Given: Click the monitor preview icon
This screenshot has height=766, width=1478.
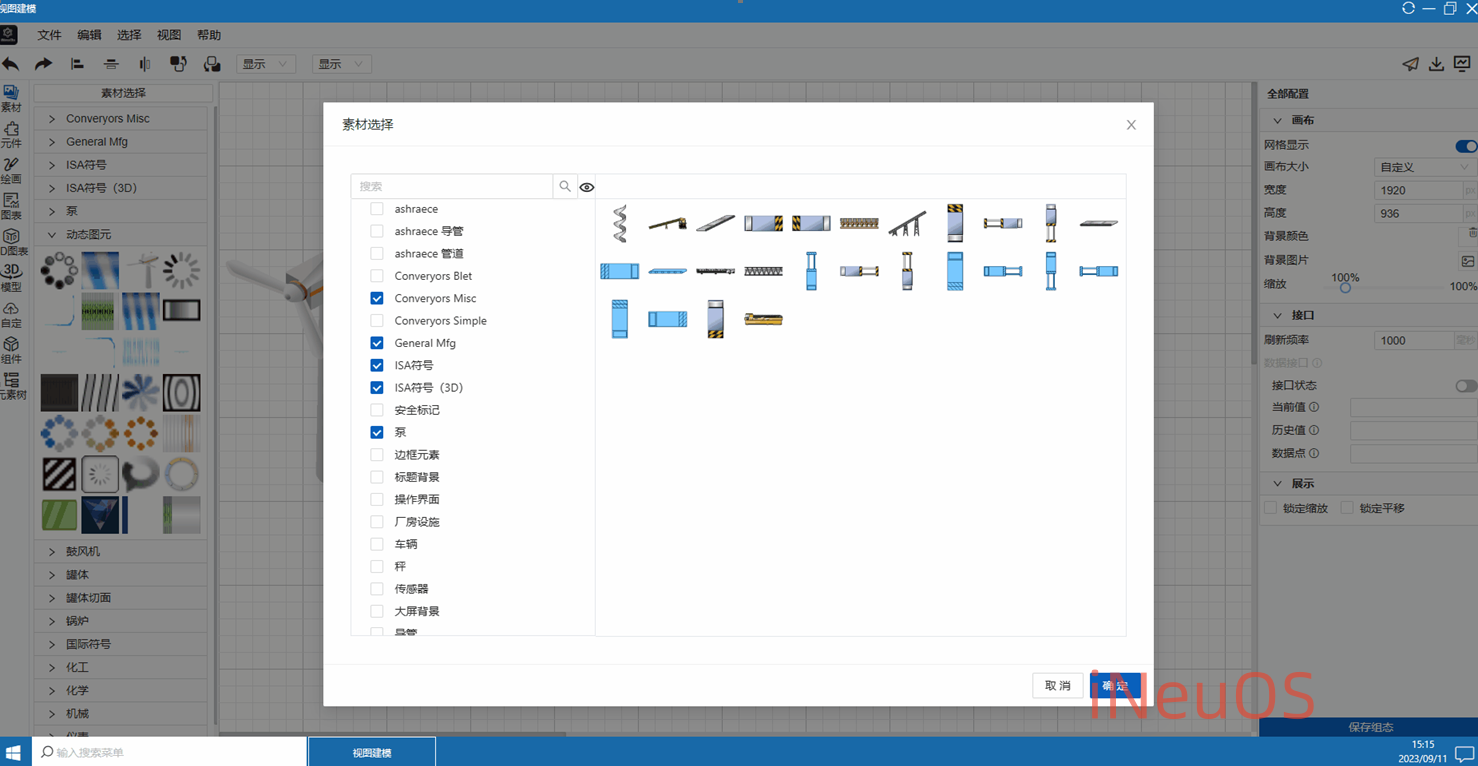Looking at the screenshot, I should pyautogui.click(x=1462, y=64).
